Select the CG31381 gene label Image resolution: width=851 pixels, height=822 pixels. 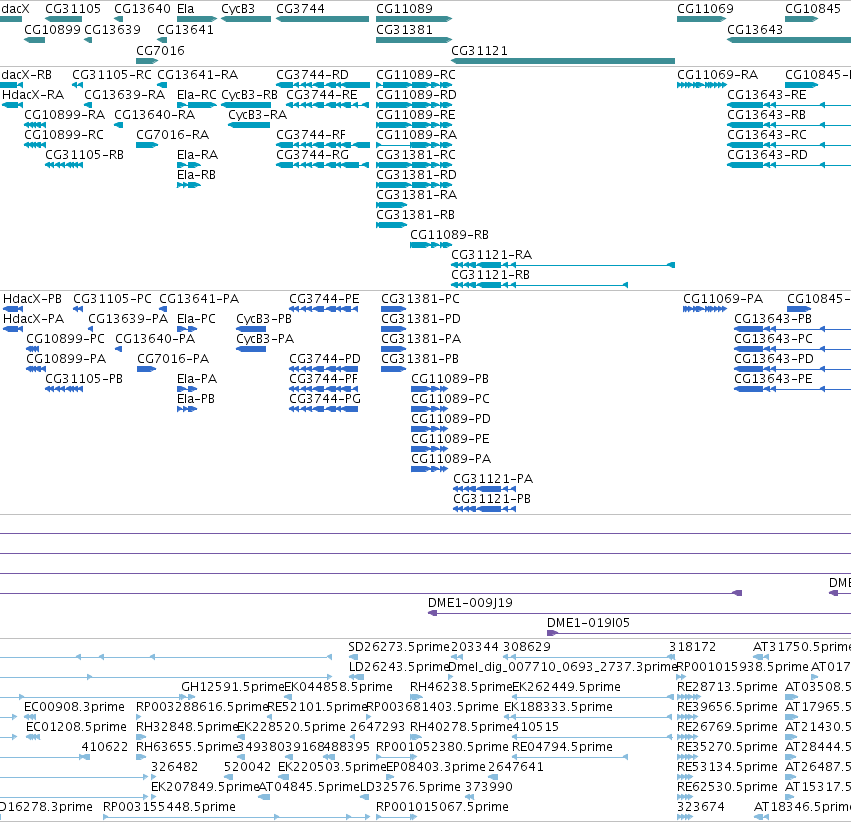click(x=404, y=29)
